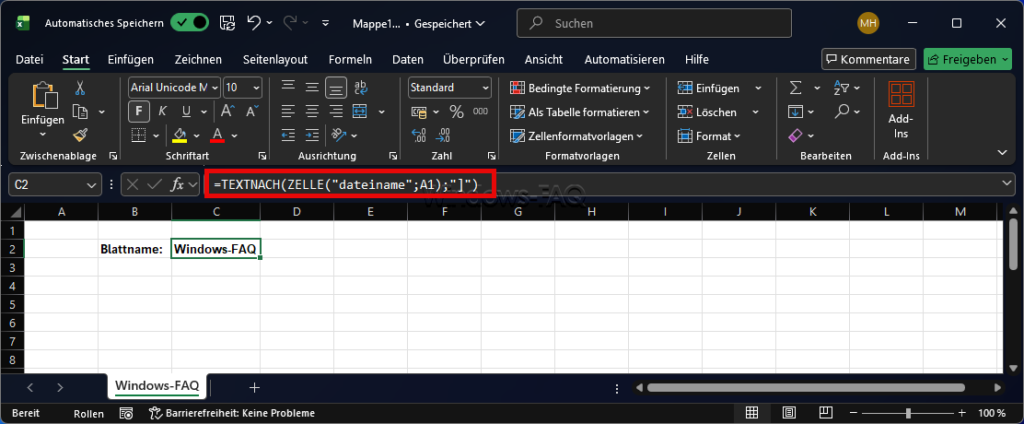
Task: Click the Freigeben share button
Action: (x=968, y=59)
